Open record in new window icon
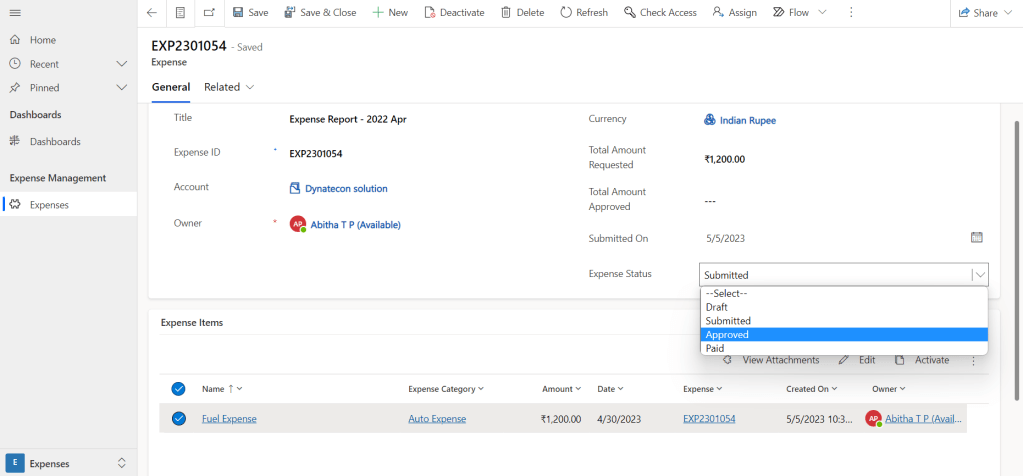Screen dimensions: 1023x476 click(x=208, y=12)
